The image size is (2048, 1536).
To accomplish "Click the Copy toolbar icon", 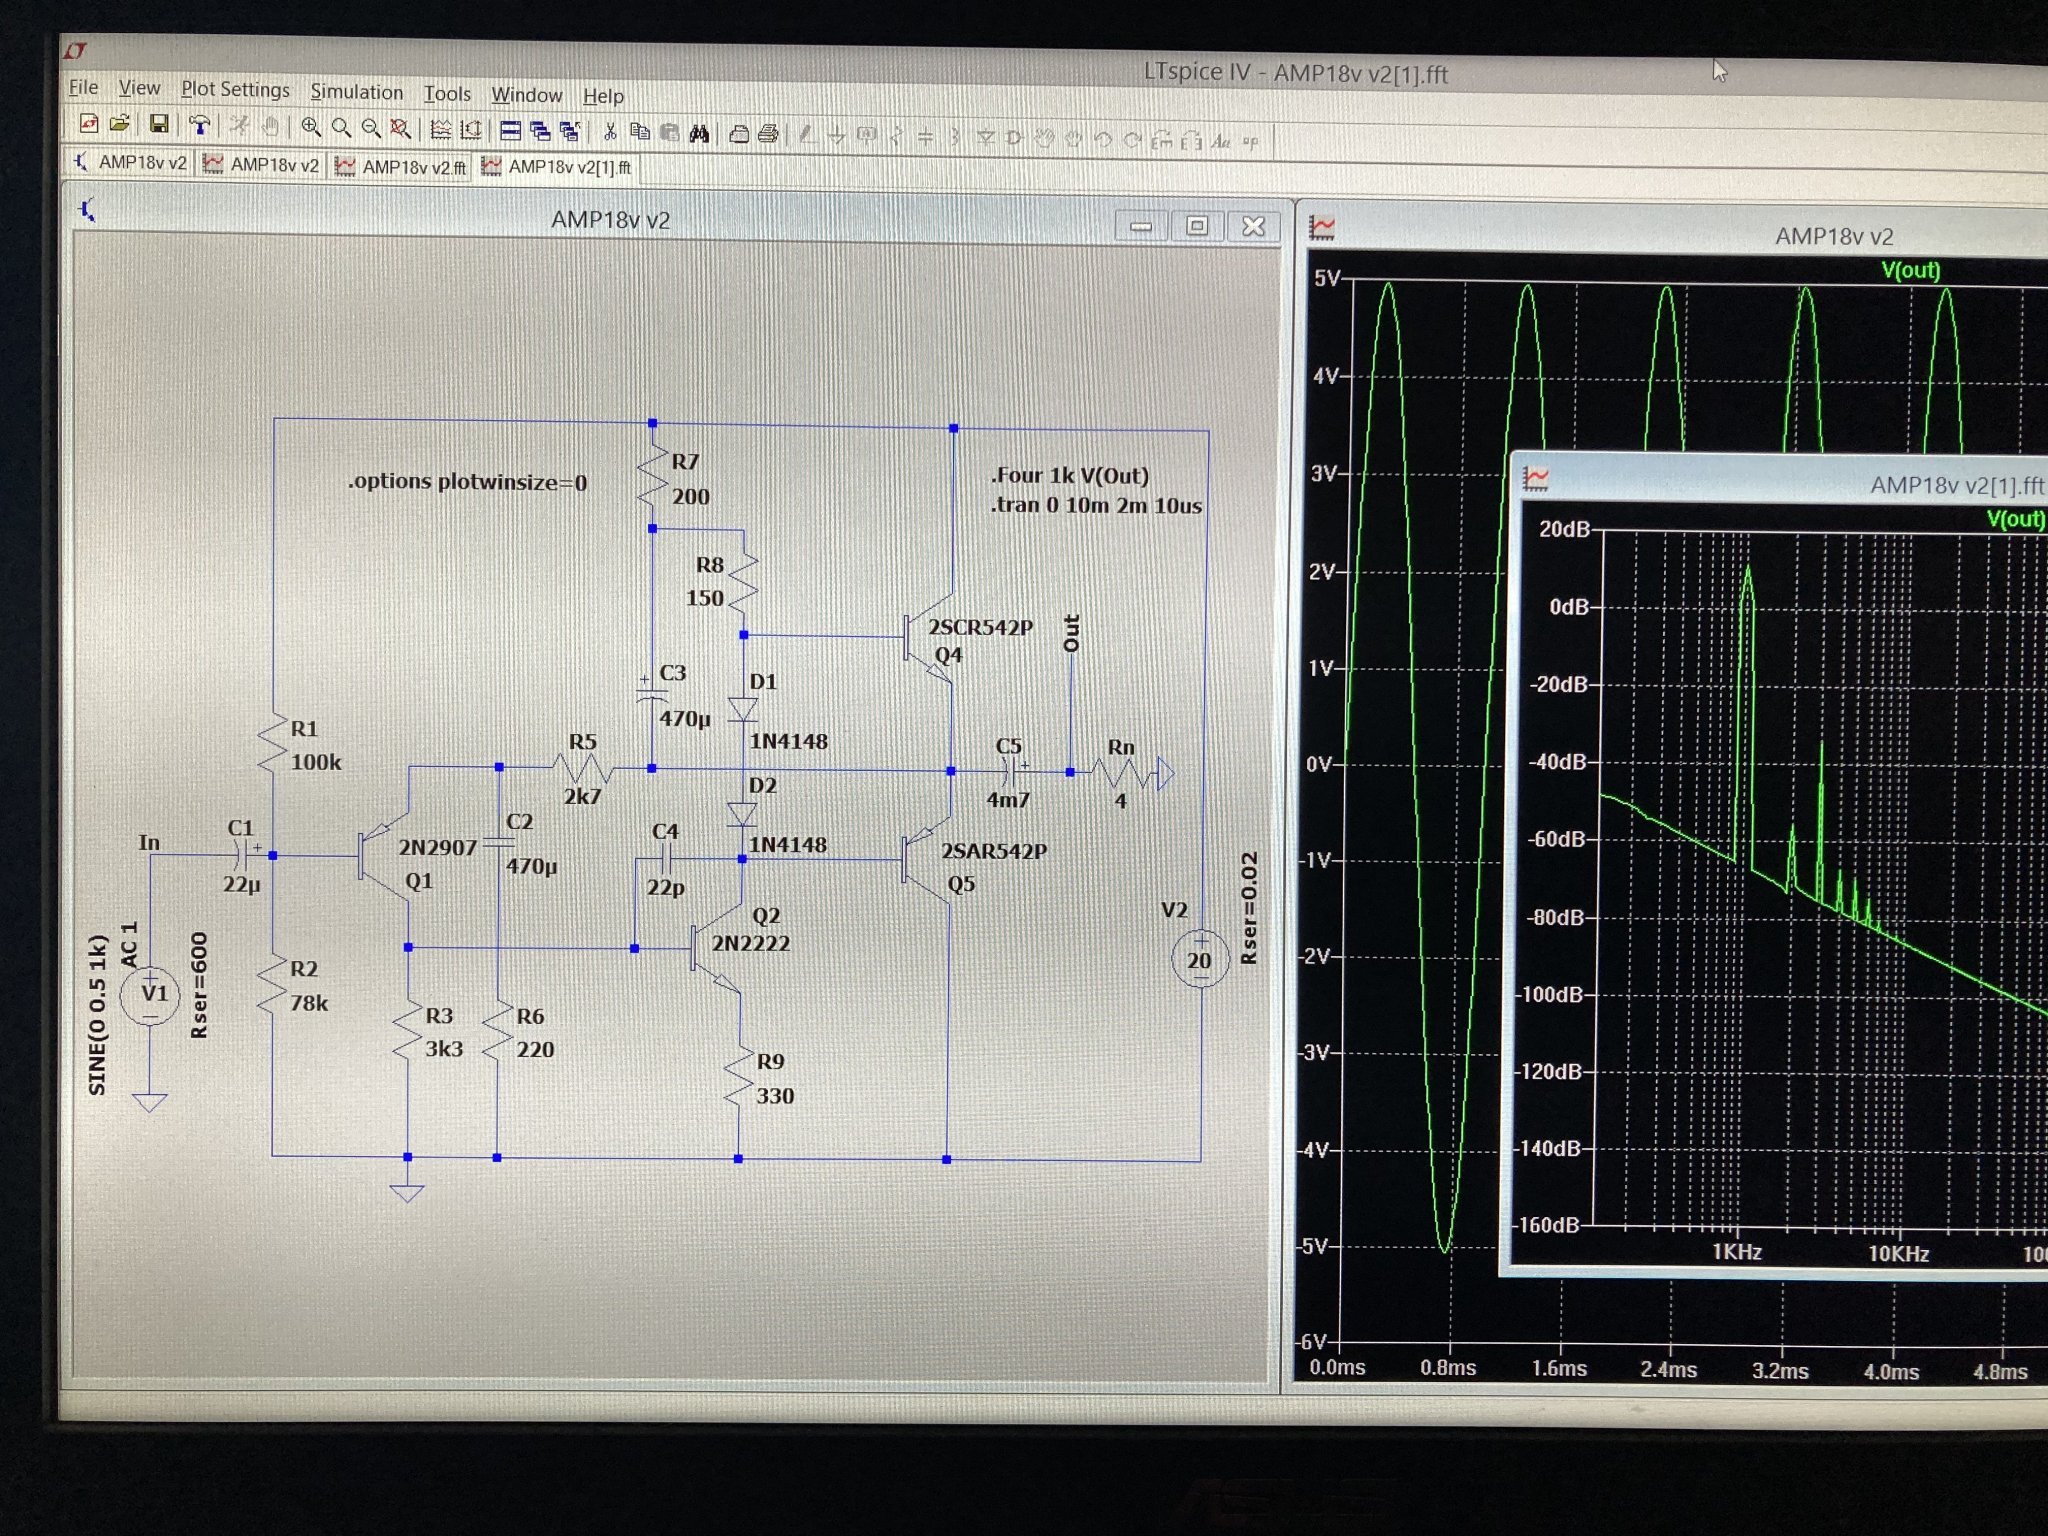I will click(x=640, y=132).
